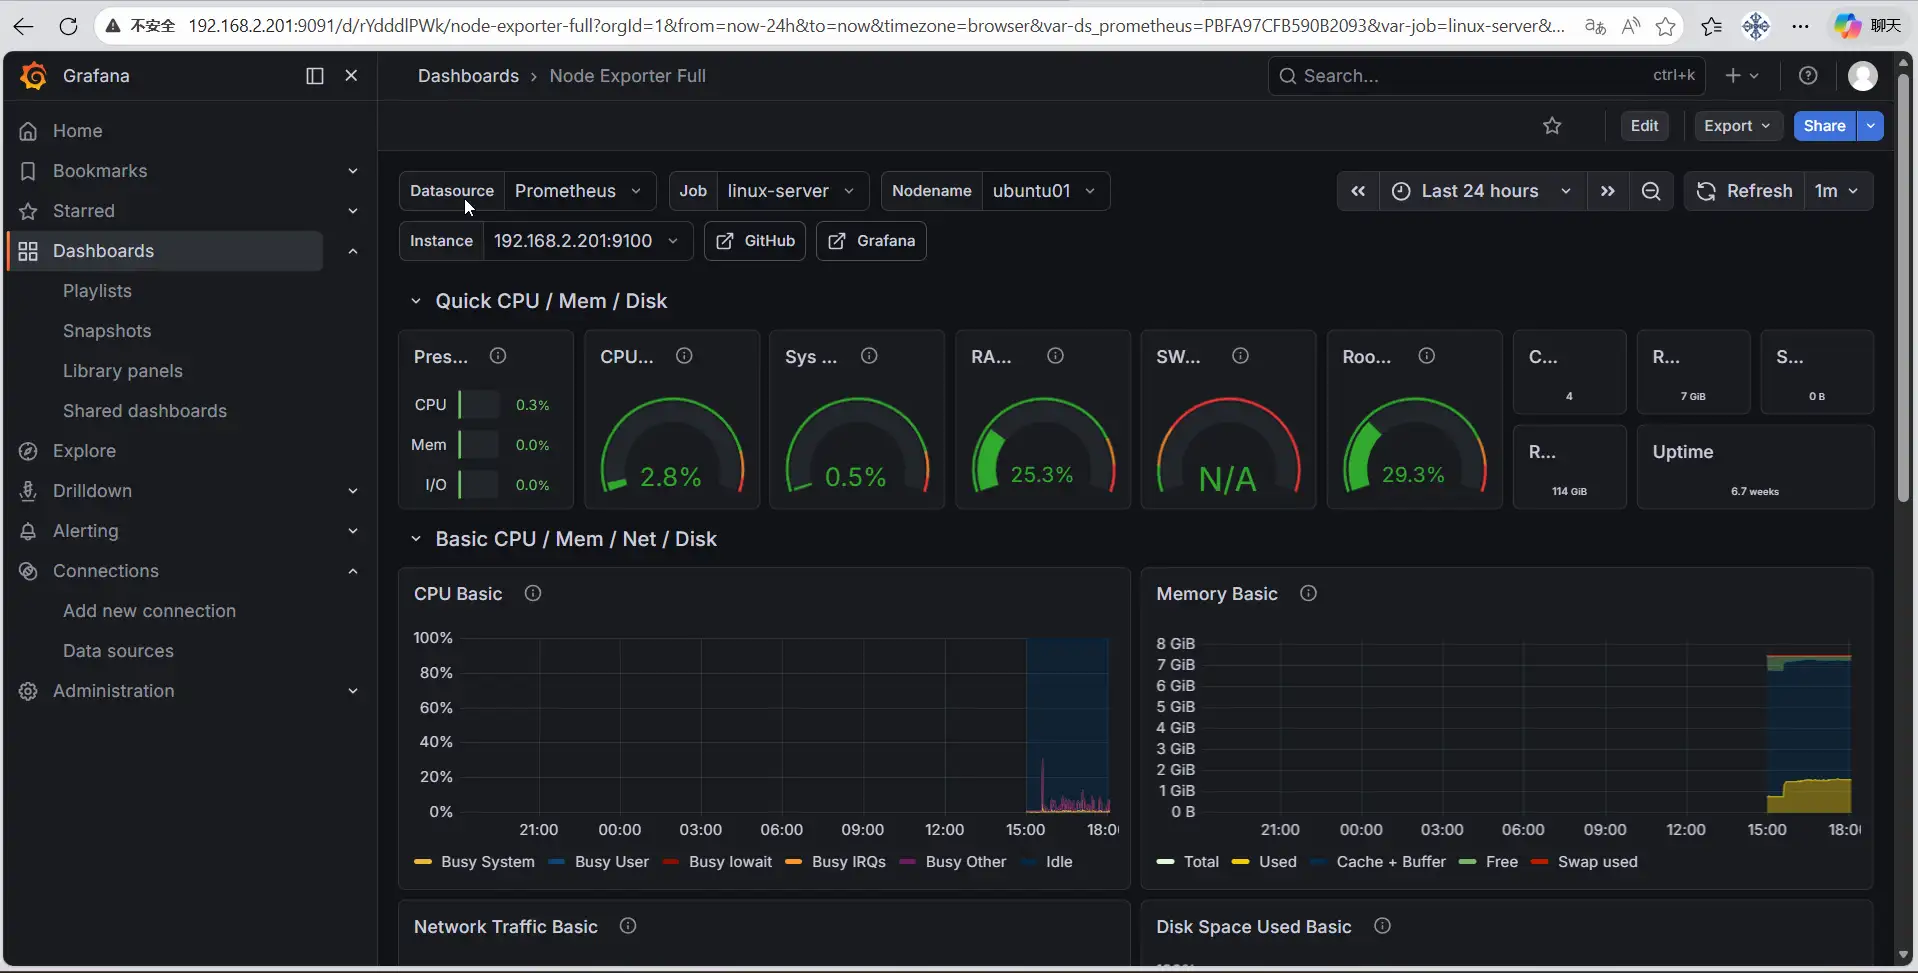Open the user profile avatar

(x=1862, y=76)
